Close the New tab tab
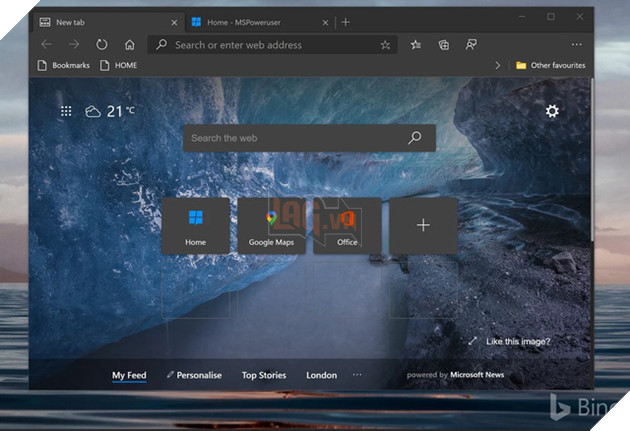The width and height of the screenshot is (630, 431). pyautogui.click(x=174, y=23)
